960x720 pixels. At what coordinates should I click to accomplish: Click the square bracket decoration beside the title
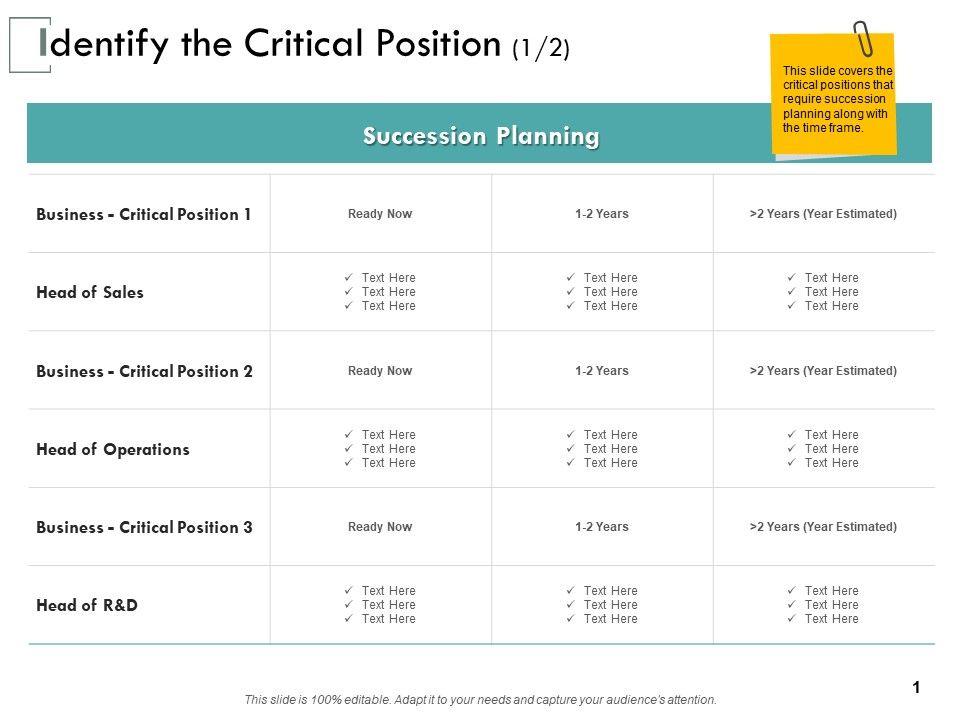28,46
